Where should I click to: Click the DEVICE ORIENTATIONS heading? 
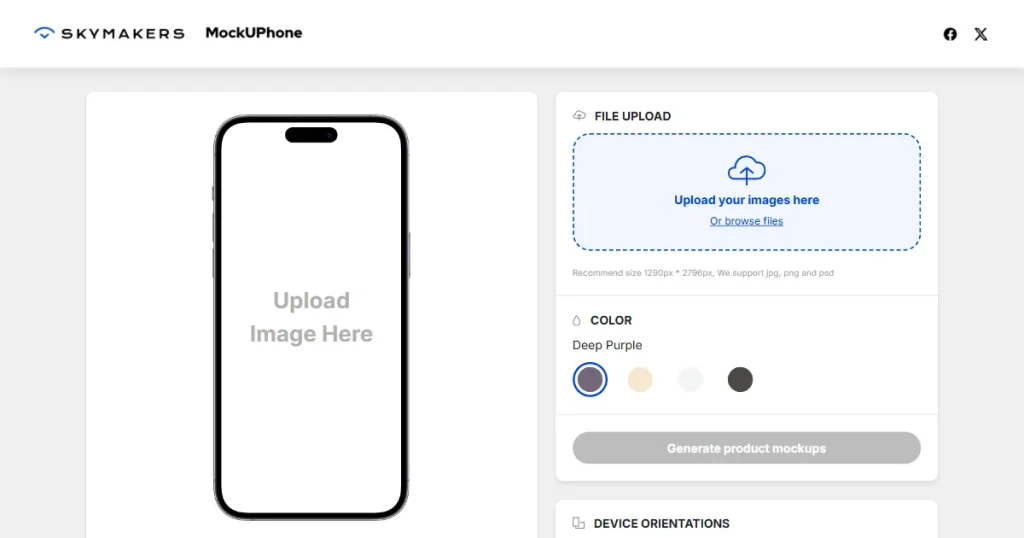[x=662, y=524]
